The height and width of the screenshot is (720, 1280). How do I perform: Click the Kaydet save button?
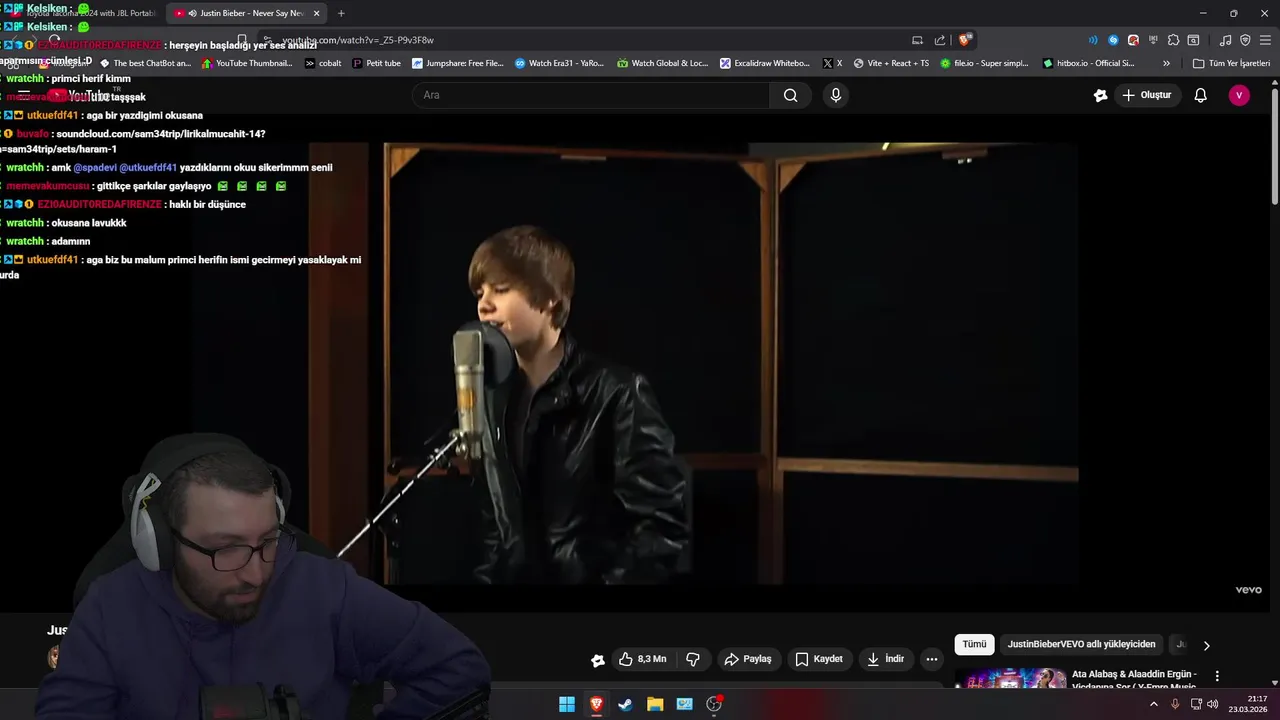[820, 659]
